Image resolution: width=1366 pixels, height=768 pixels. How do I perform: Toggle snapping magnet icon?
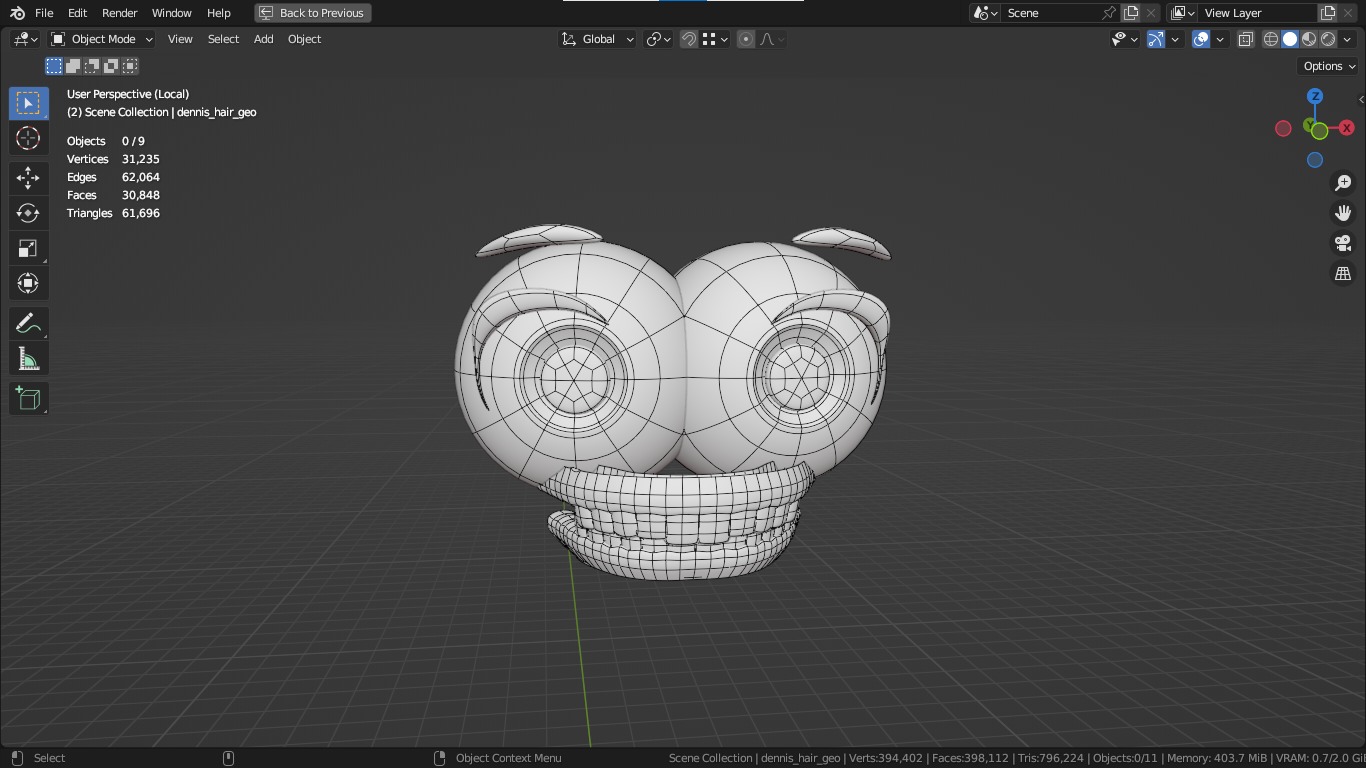point(689,39)
